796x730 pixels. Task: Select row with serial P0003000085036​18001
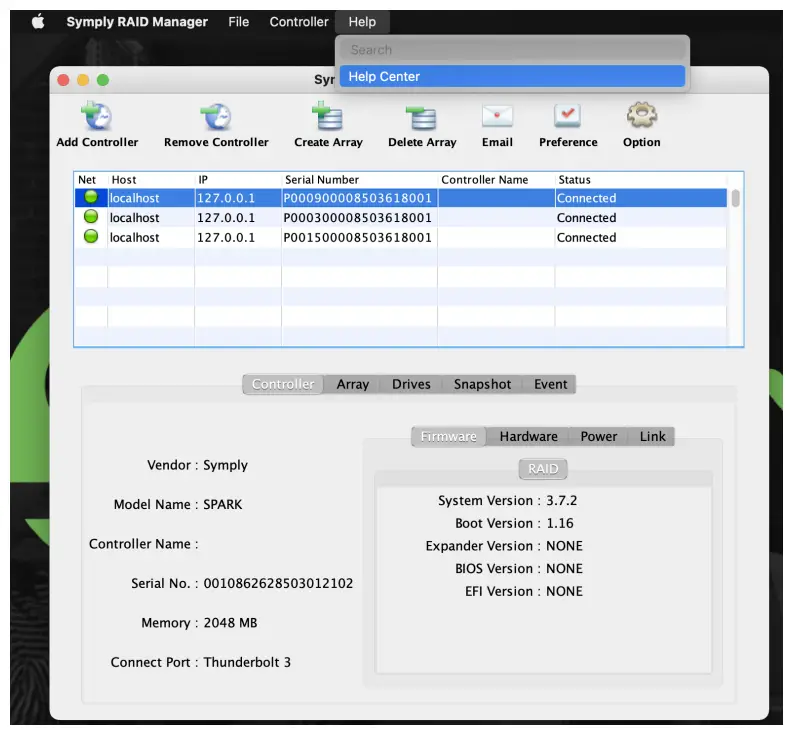pos(401,218)
